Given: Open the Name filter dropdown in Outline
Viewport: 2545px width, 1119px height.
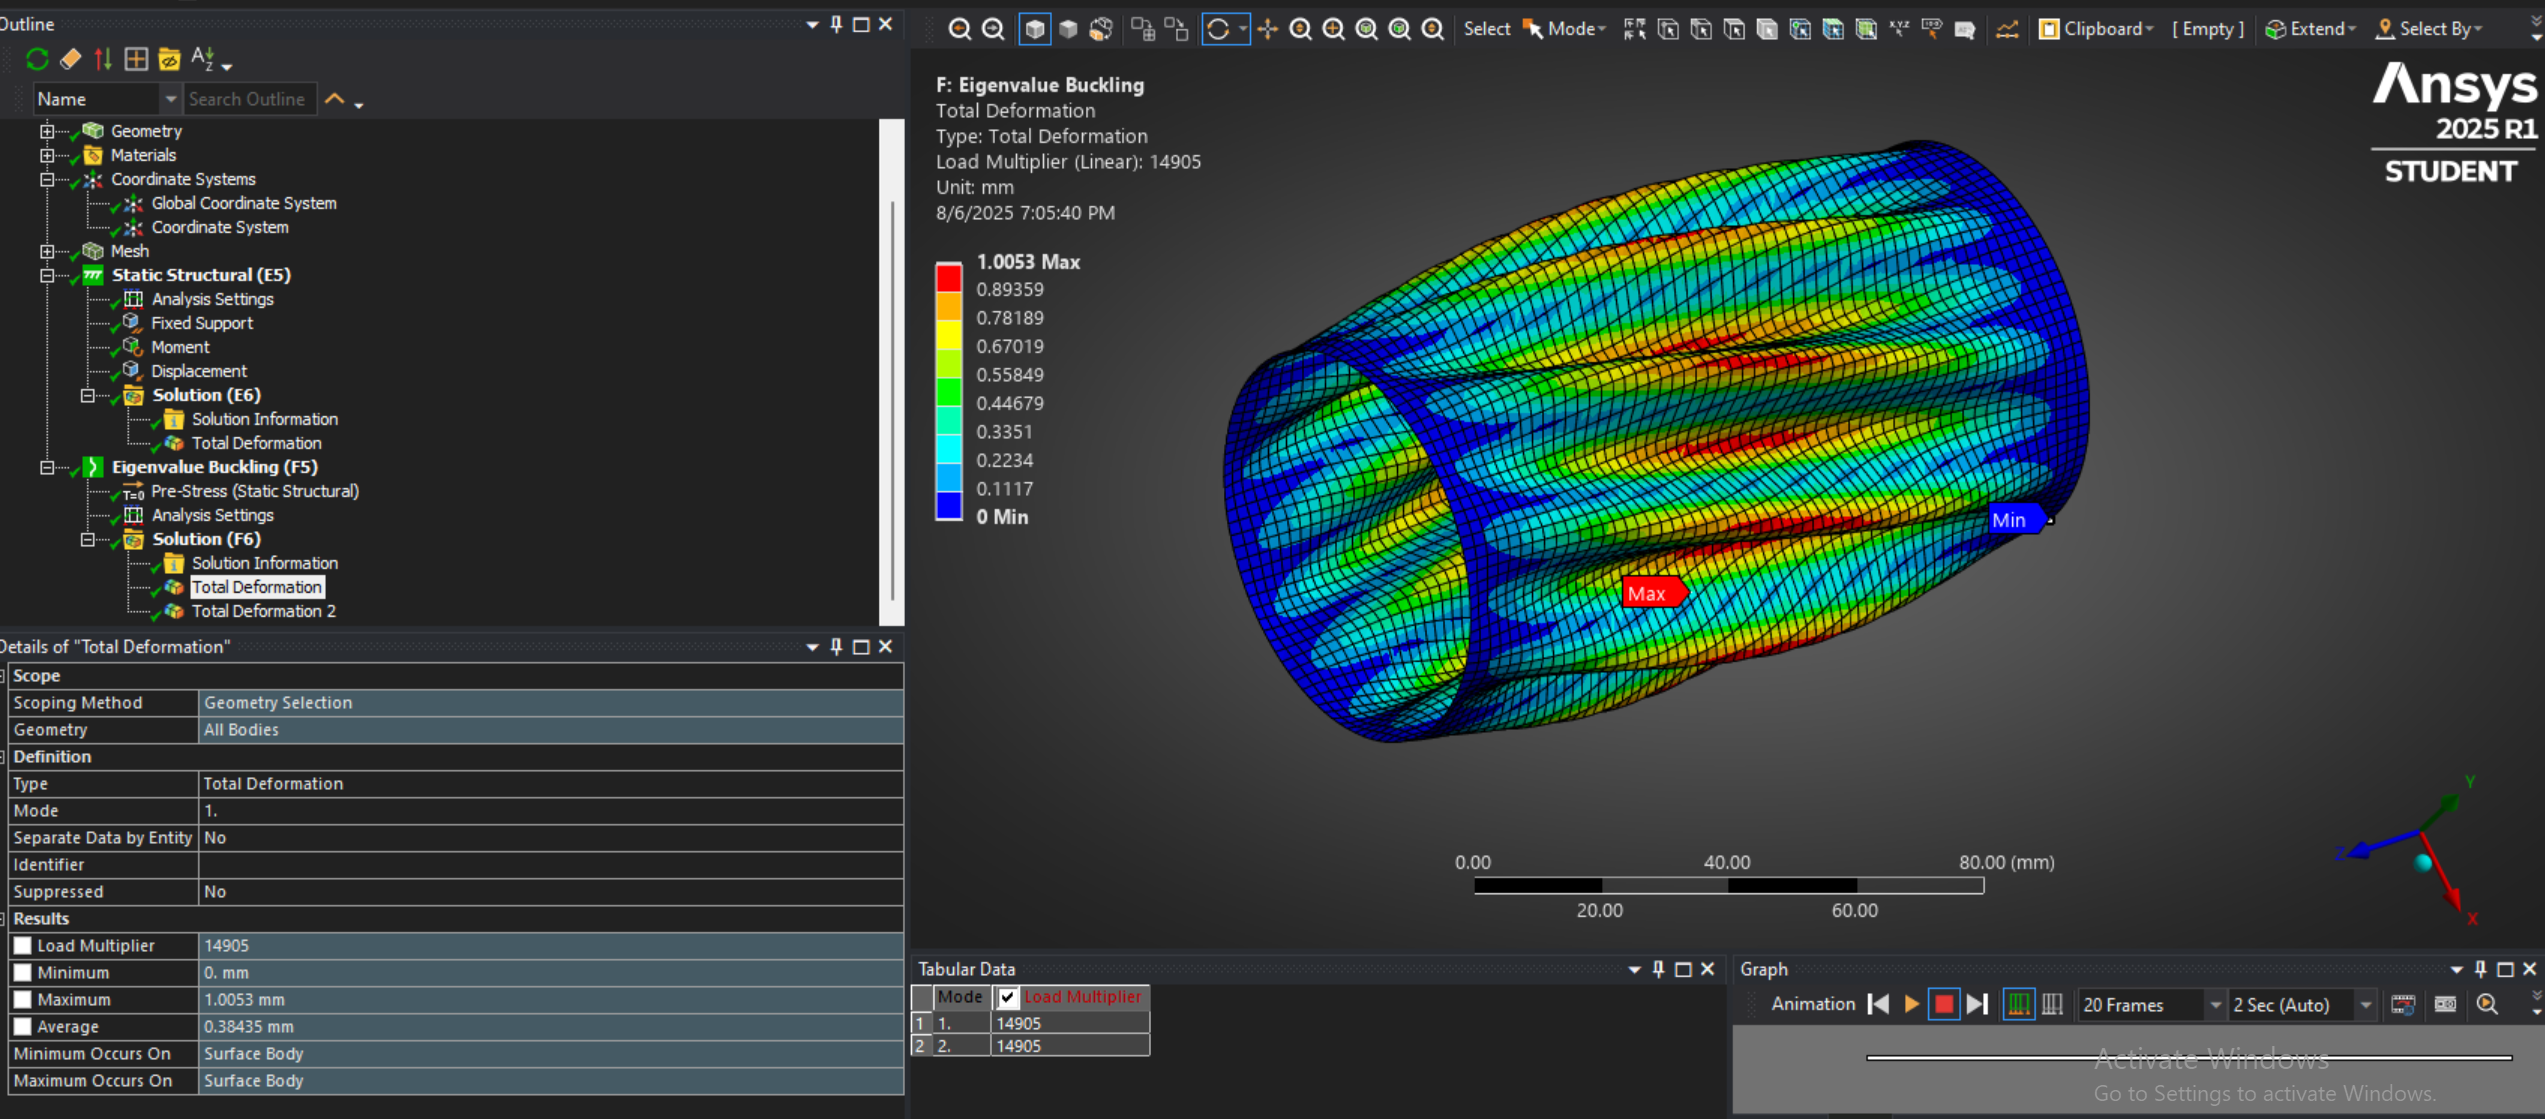Looking at the screenshot, I should click(x=170, y=99).
